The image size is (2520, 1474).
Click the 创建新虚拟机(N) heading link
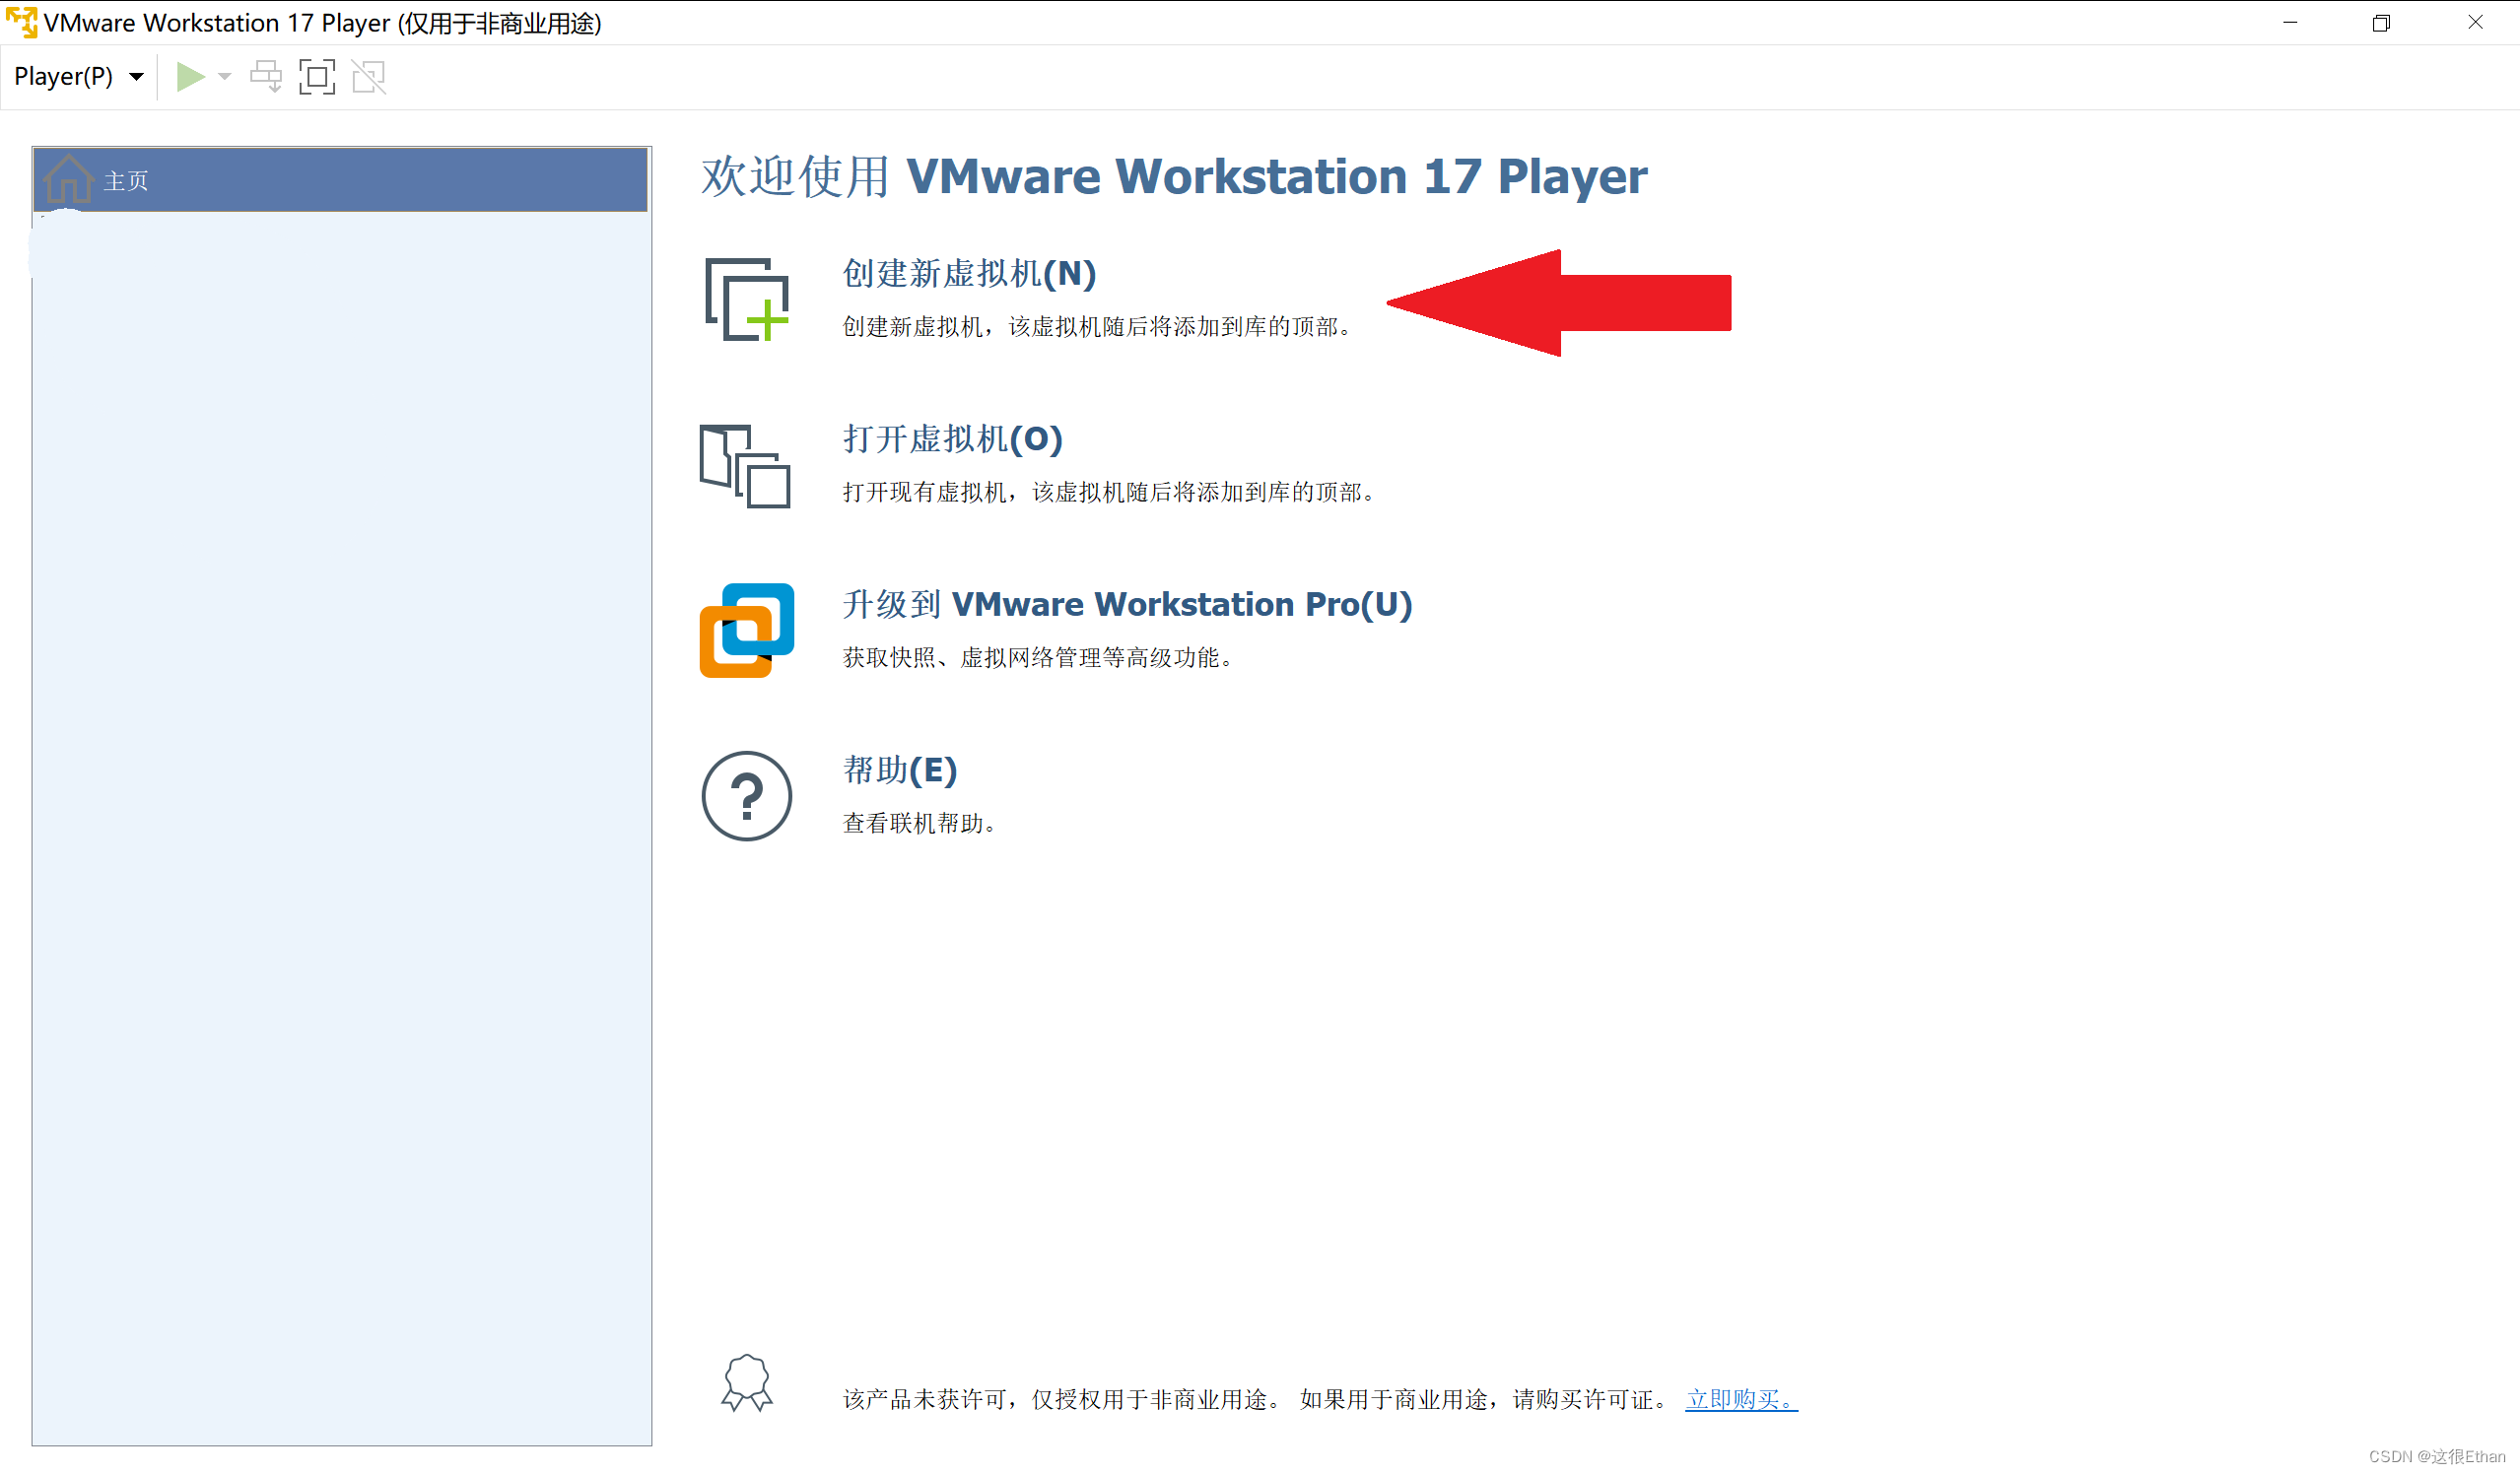coord(969,273)
